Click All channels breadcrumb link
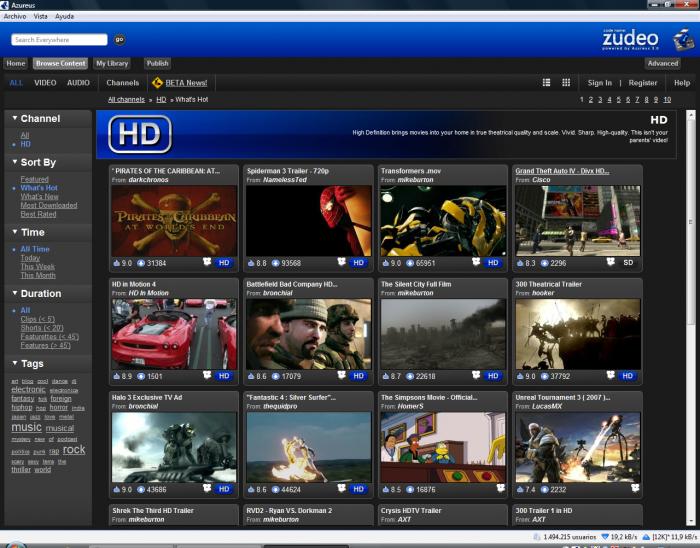The image size is (700, 548). [x=126, y=100]
